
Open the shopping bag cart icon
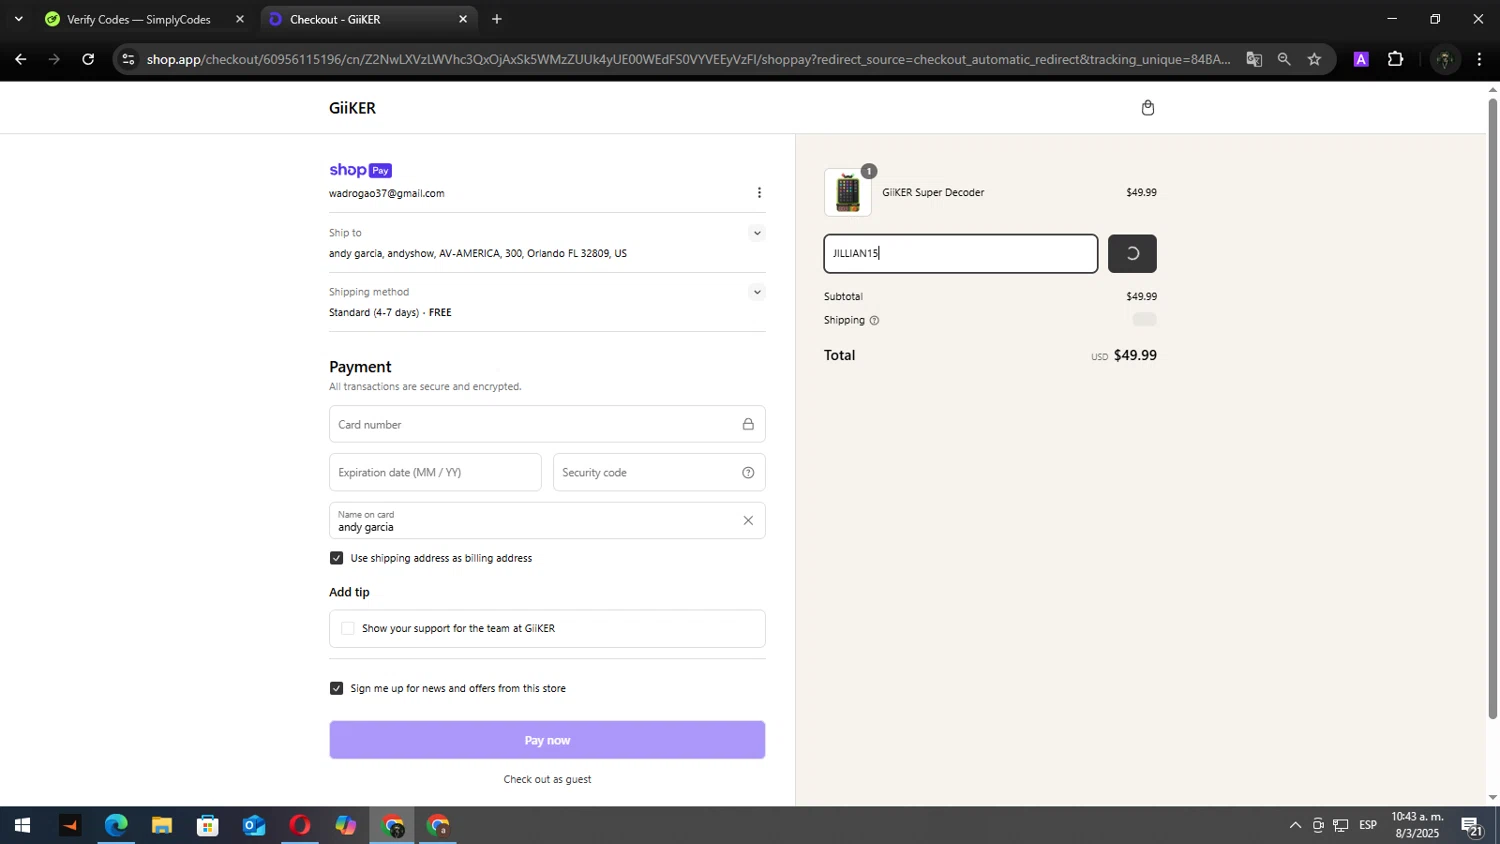(x=1148, y=108)
